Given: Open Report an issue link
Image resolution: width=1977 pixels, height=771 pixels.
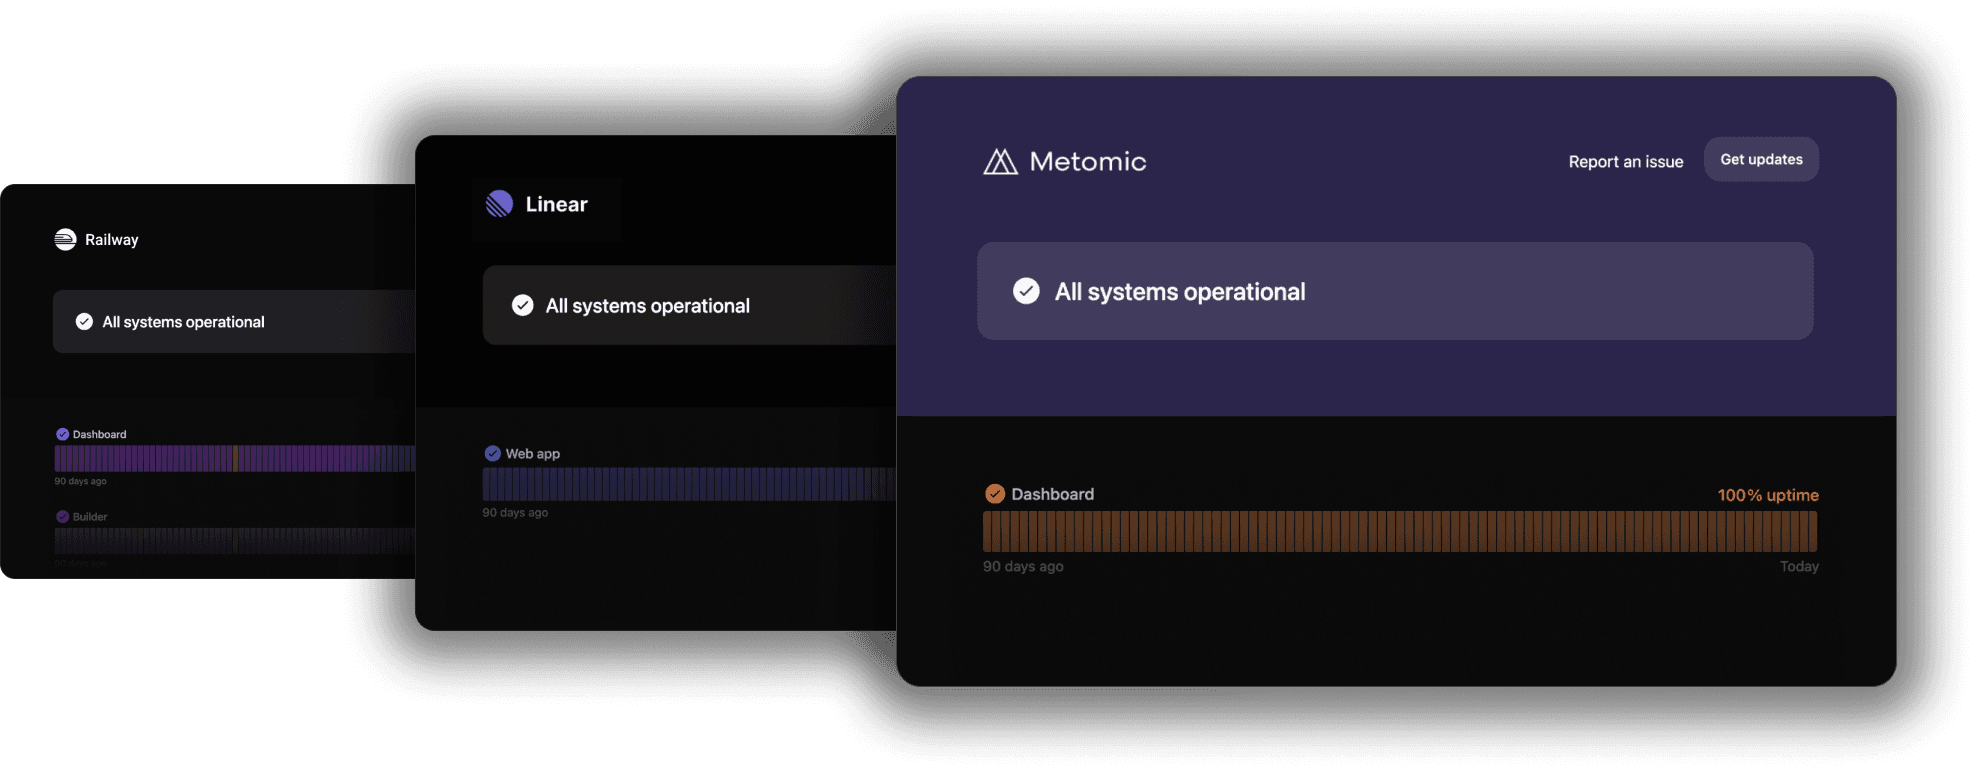Looking at the screenshot, I should click(1625, 161).
